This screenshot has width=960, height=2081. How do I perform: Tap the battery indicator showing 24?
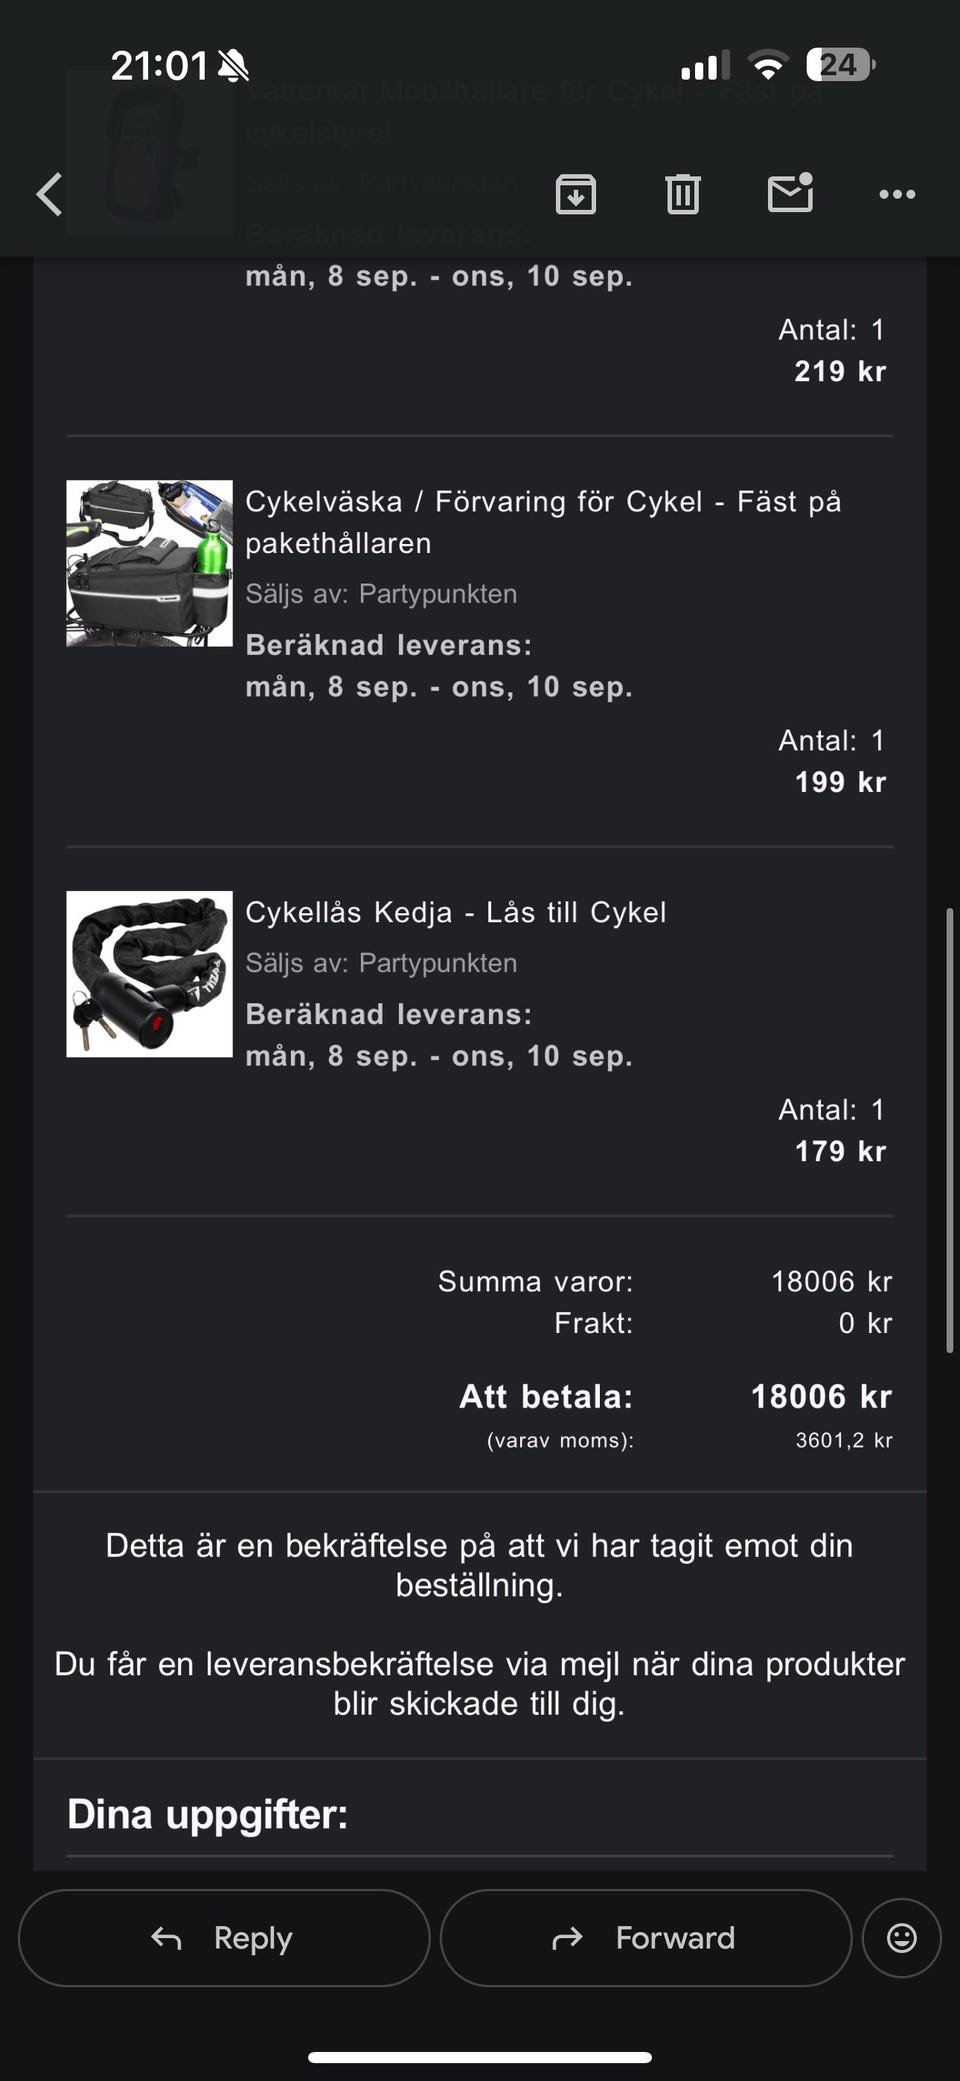(x=840, y=65)
